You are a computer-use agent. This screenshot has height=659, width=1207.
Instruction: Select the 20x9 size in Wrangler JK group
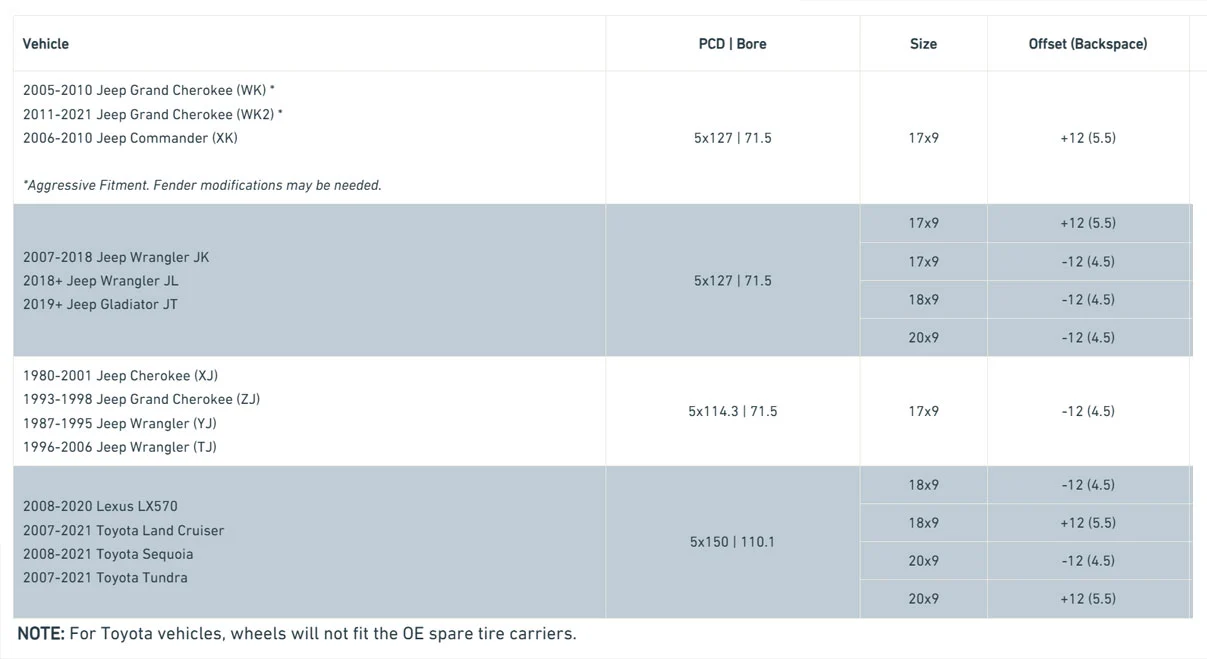923,338
